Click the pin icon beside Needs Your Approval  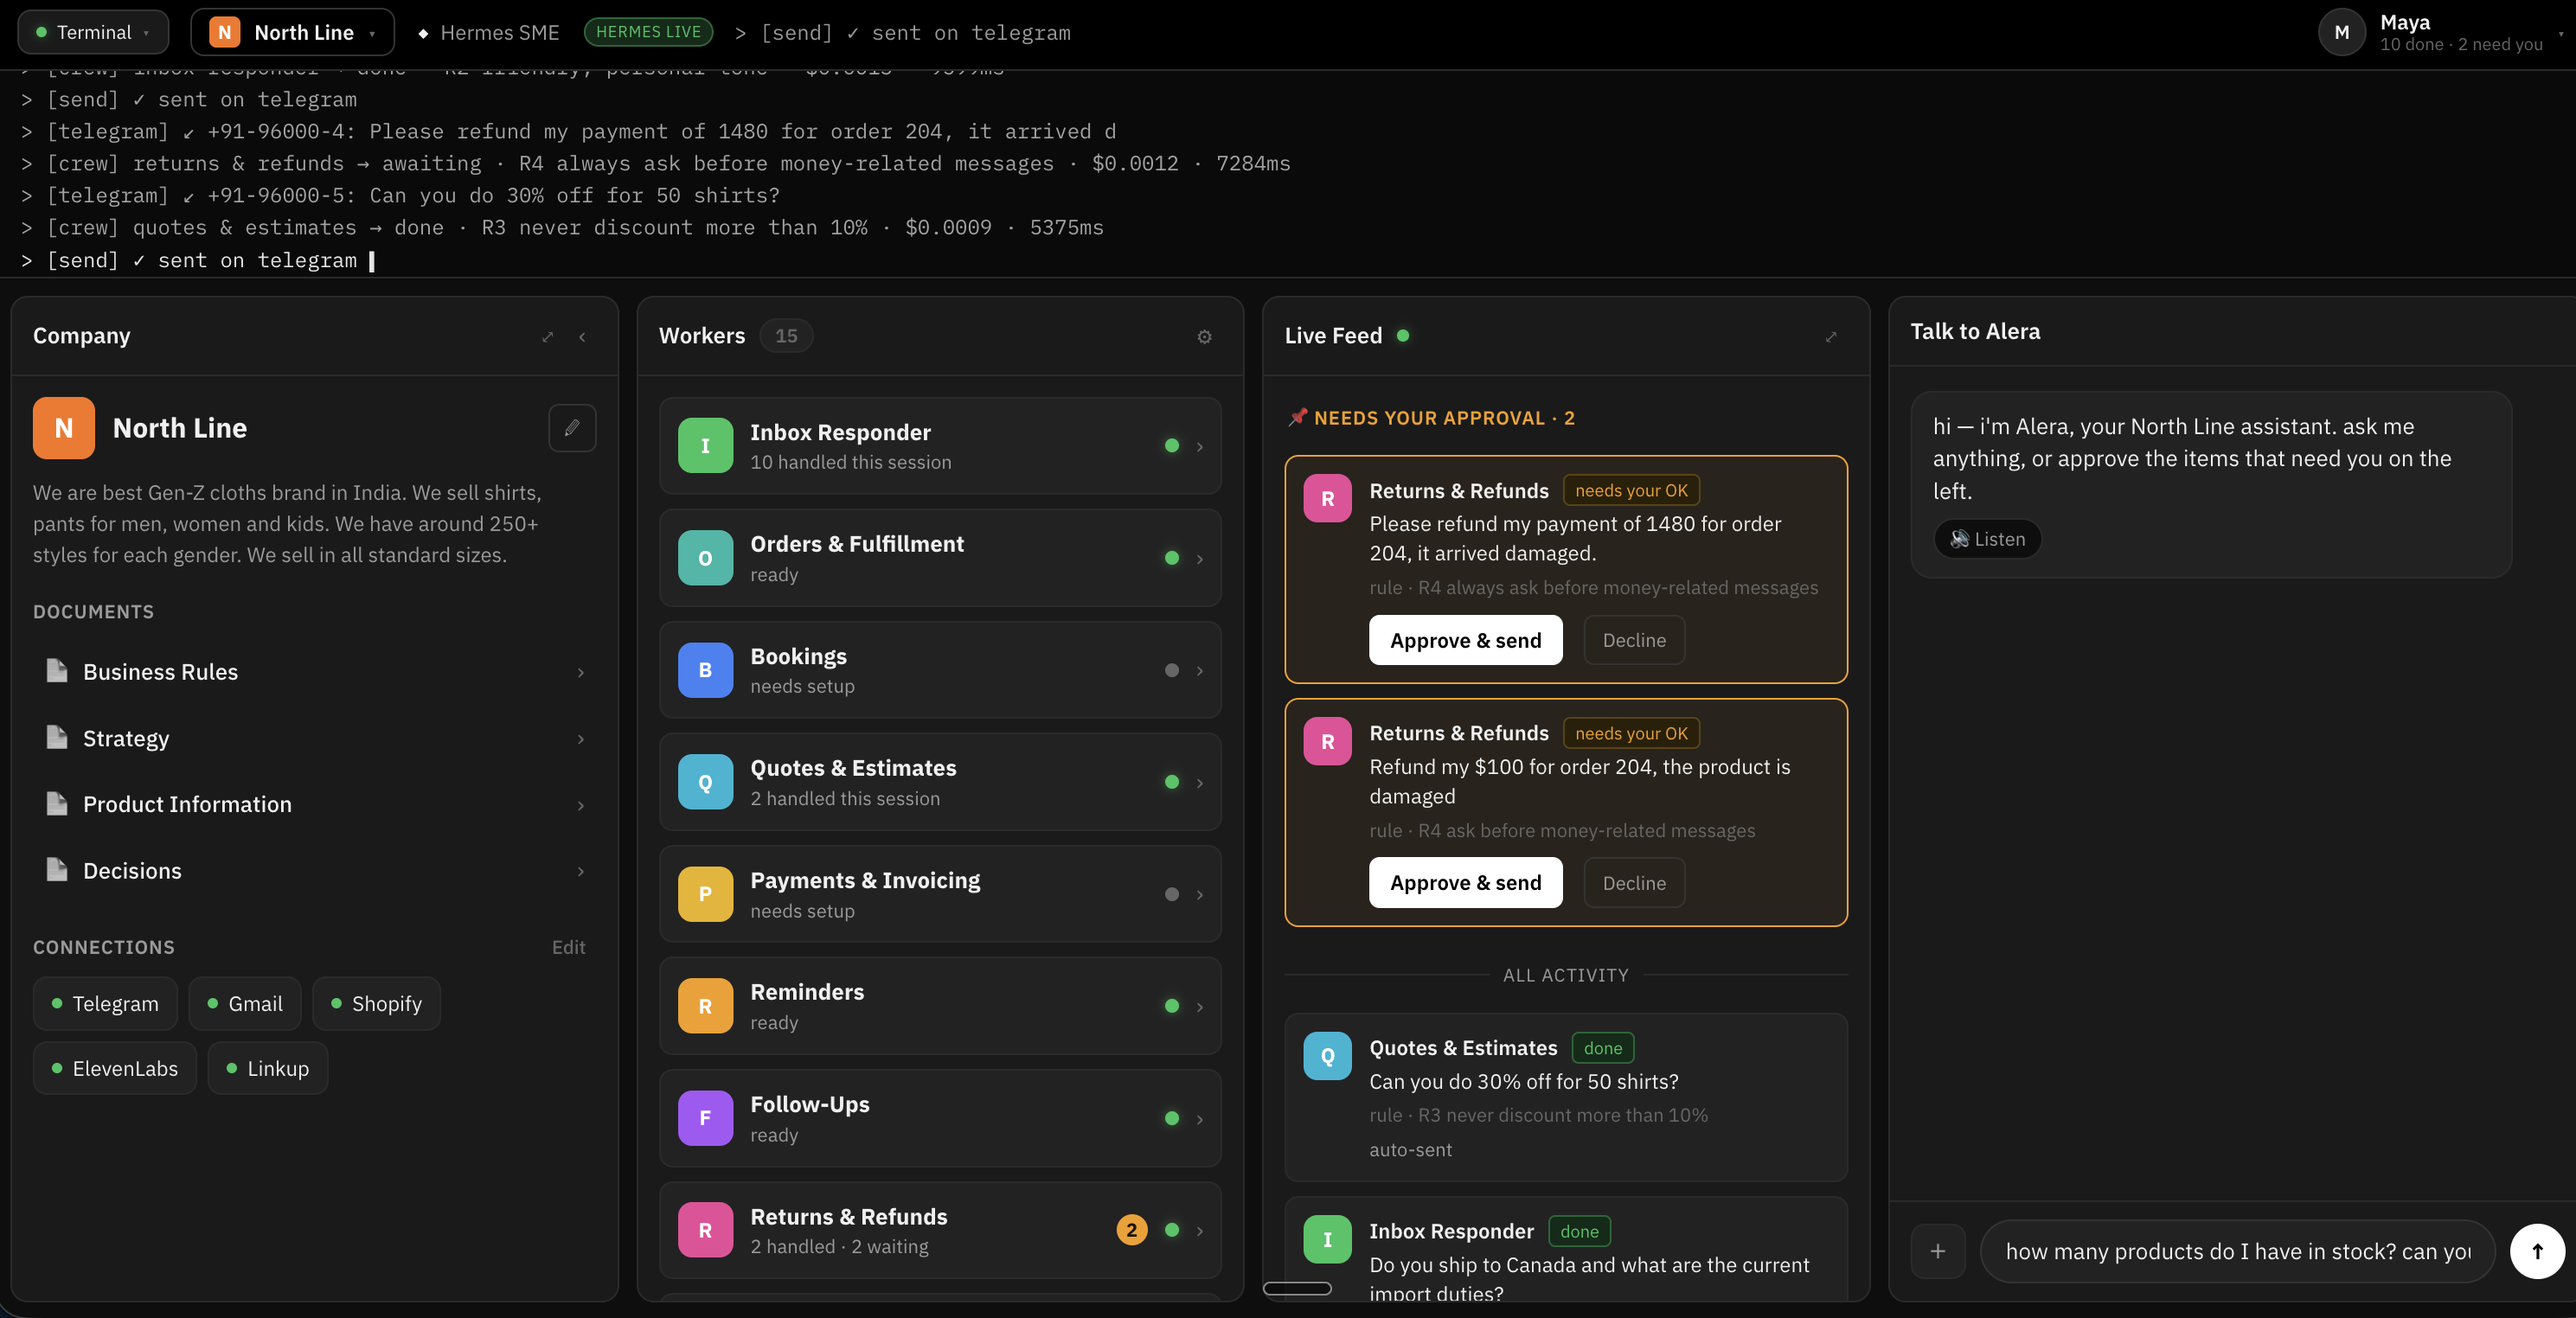tap(1297, 417)
